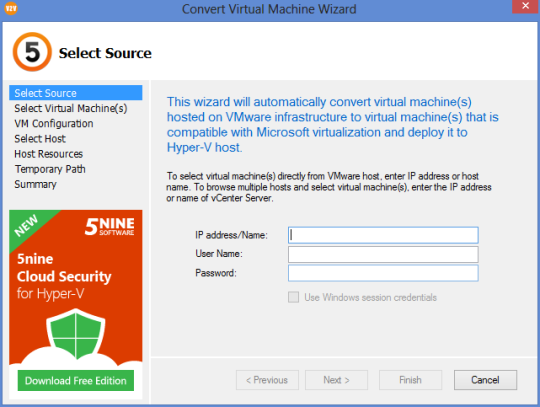Image resolution: width=540 pixels, height=407 pixels.
Task: Click the Select Source heading text
Action: pos(105,53)
